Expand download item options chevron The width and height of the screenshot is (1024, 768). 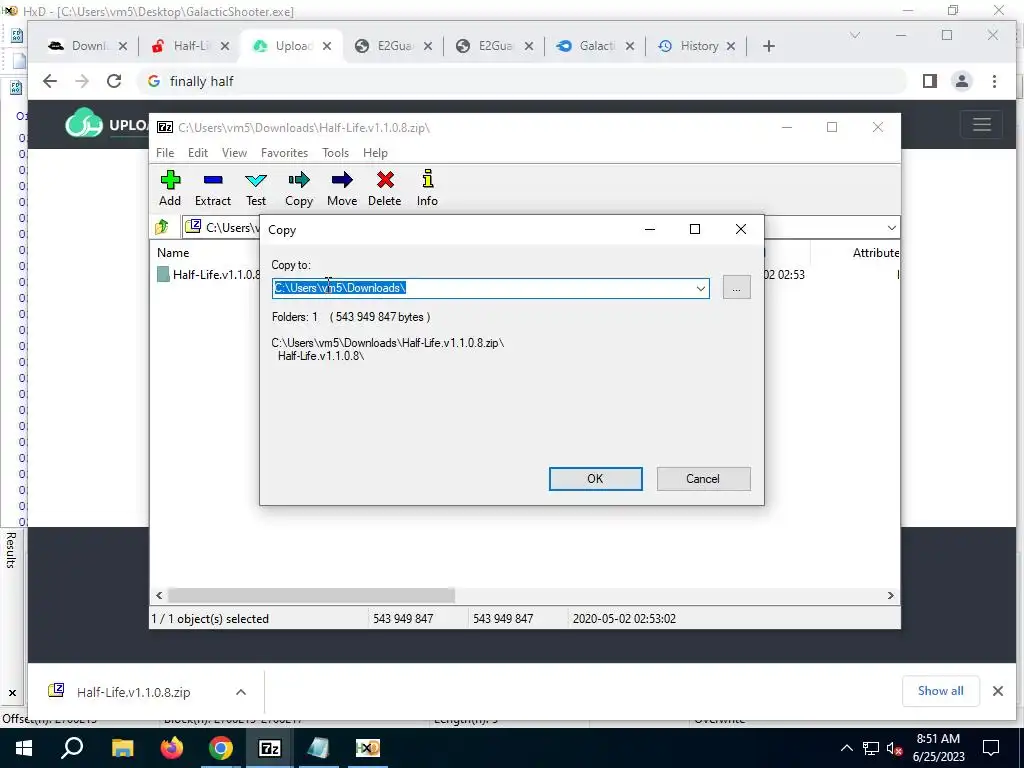click(241, 692)
